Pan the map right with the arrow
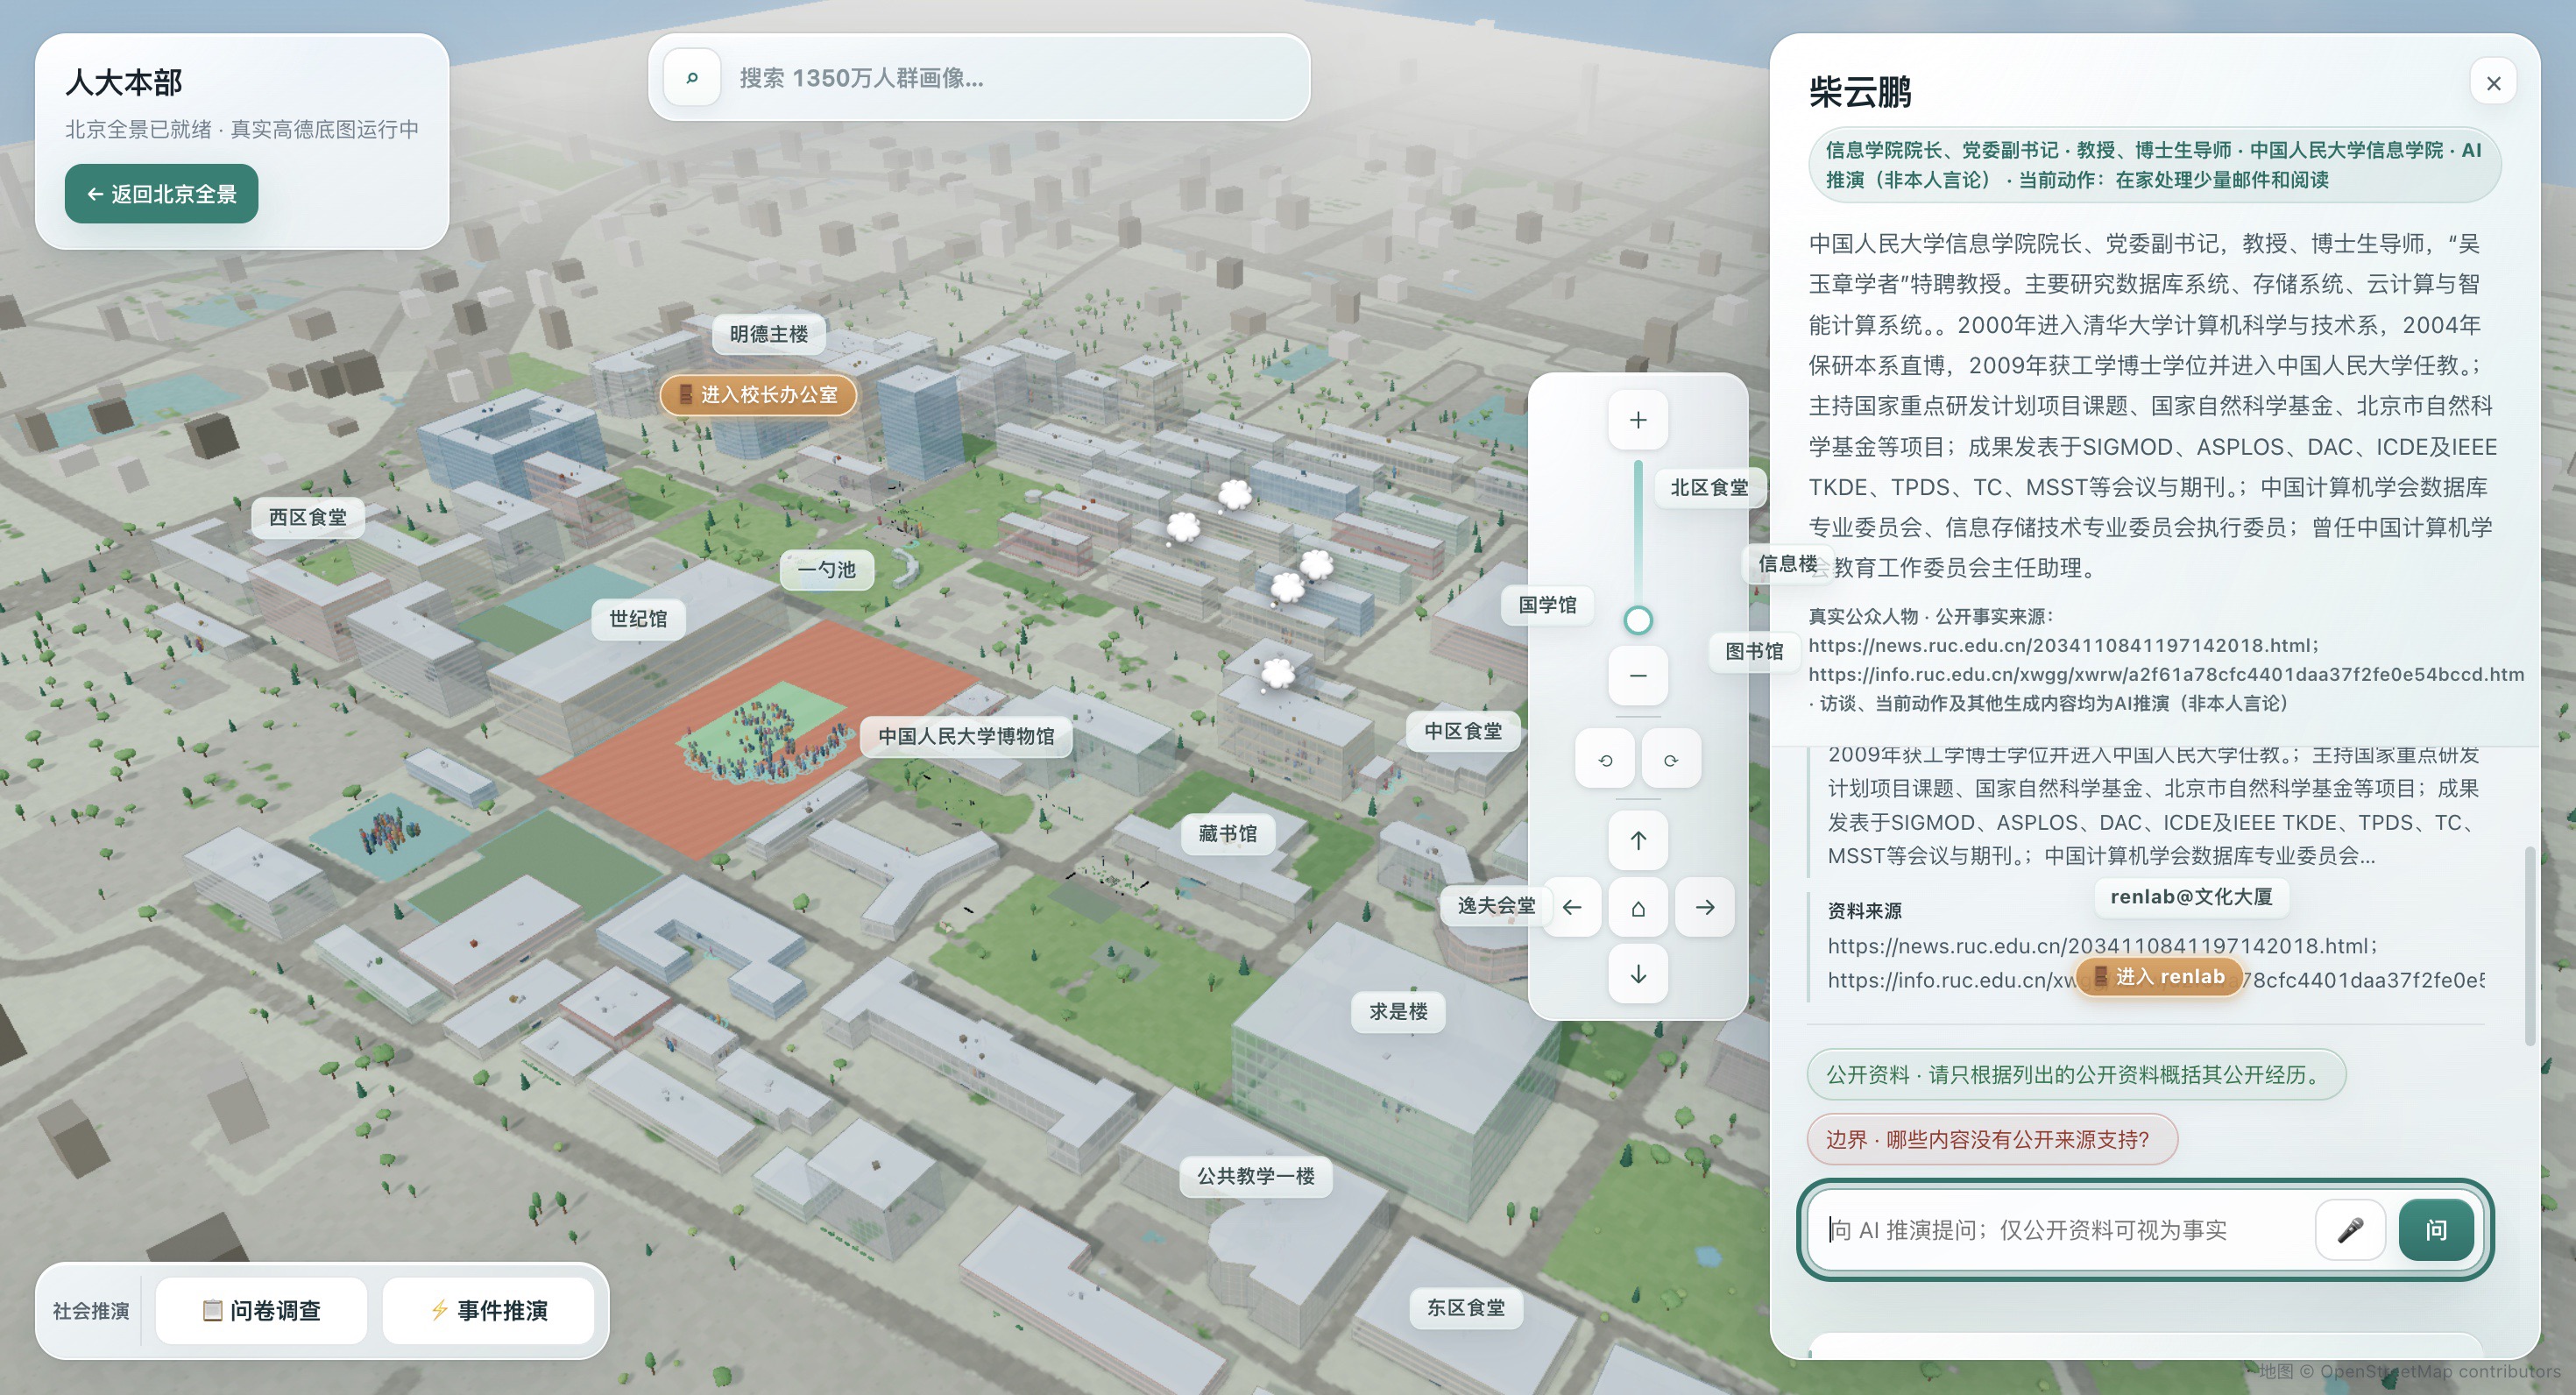2576x1395 pixels. pyautogui.click(x=1704, y=907)
